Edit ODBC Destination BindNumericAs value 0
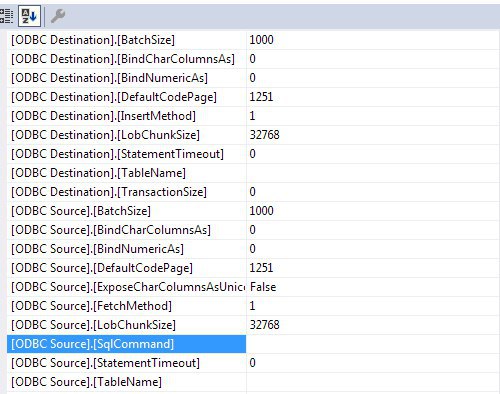The height and width of the screenshot is (394, 500). pyautogui.click(x=373, y=78)
